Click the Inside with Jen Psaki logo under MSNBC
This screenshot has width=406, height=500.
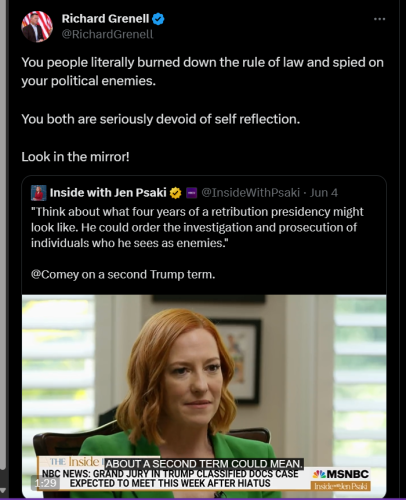click(341, 486)
